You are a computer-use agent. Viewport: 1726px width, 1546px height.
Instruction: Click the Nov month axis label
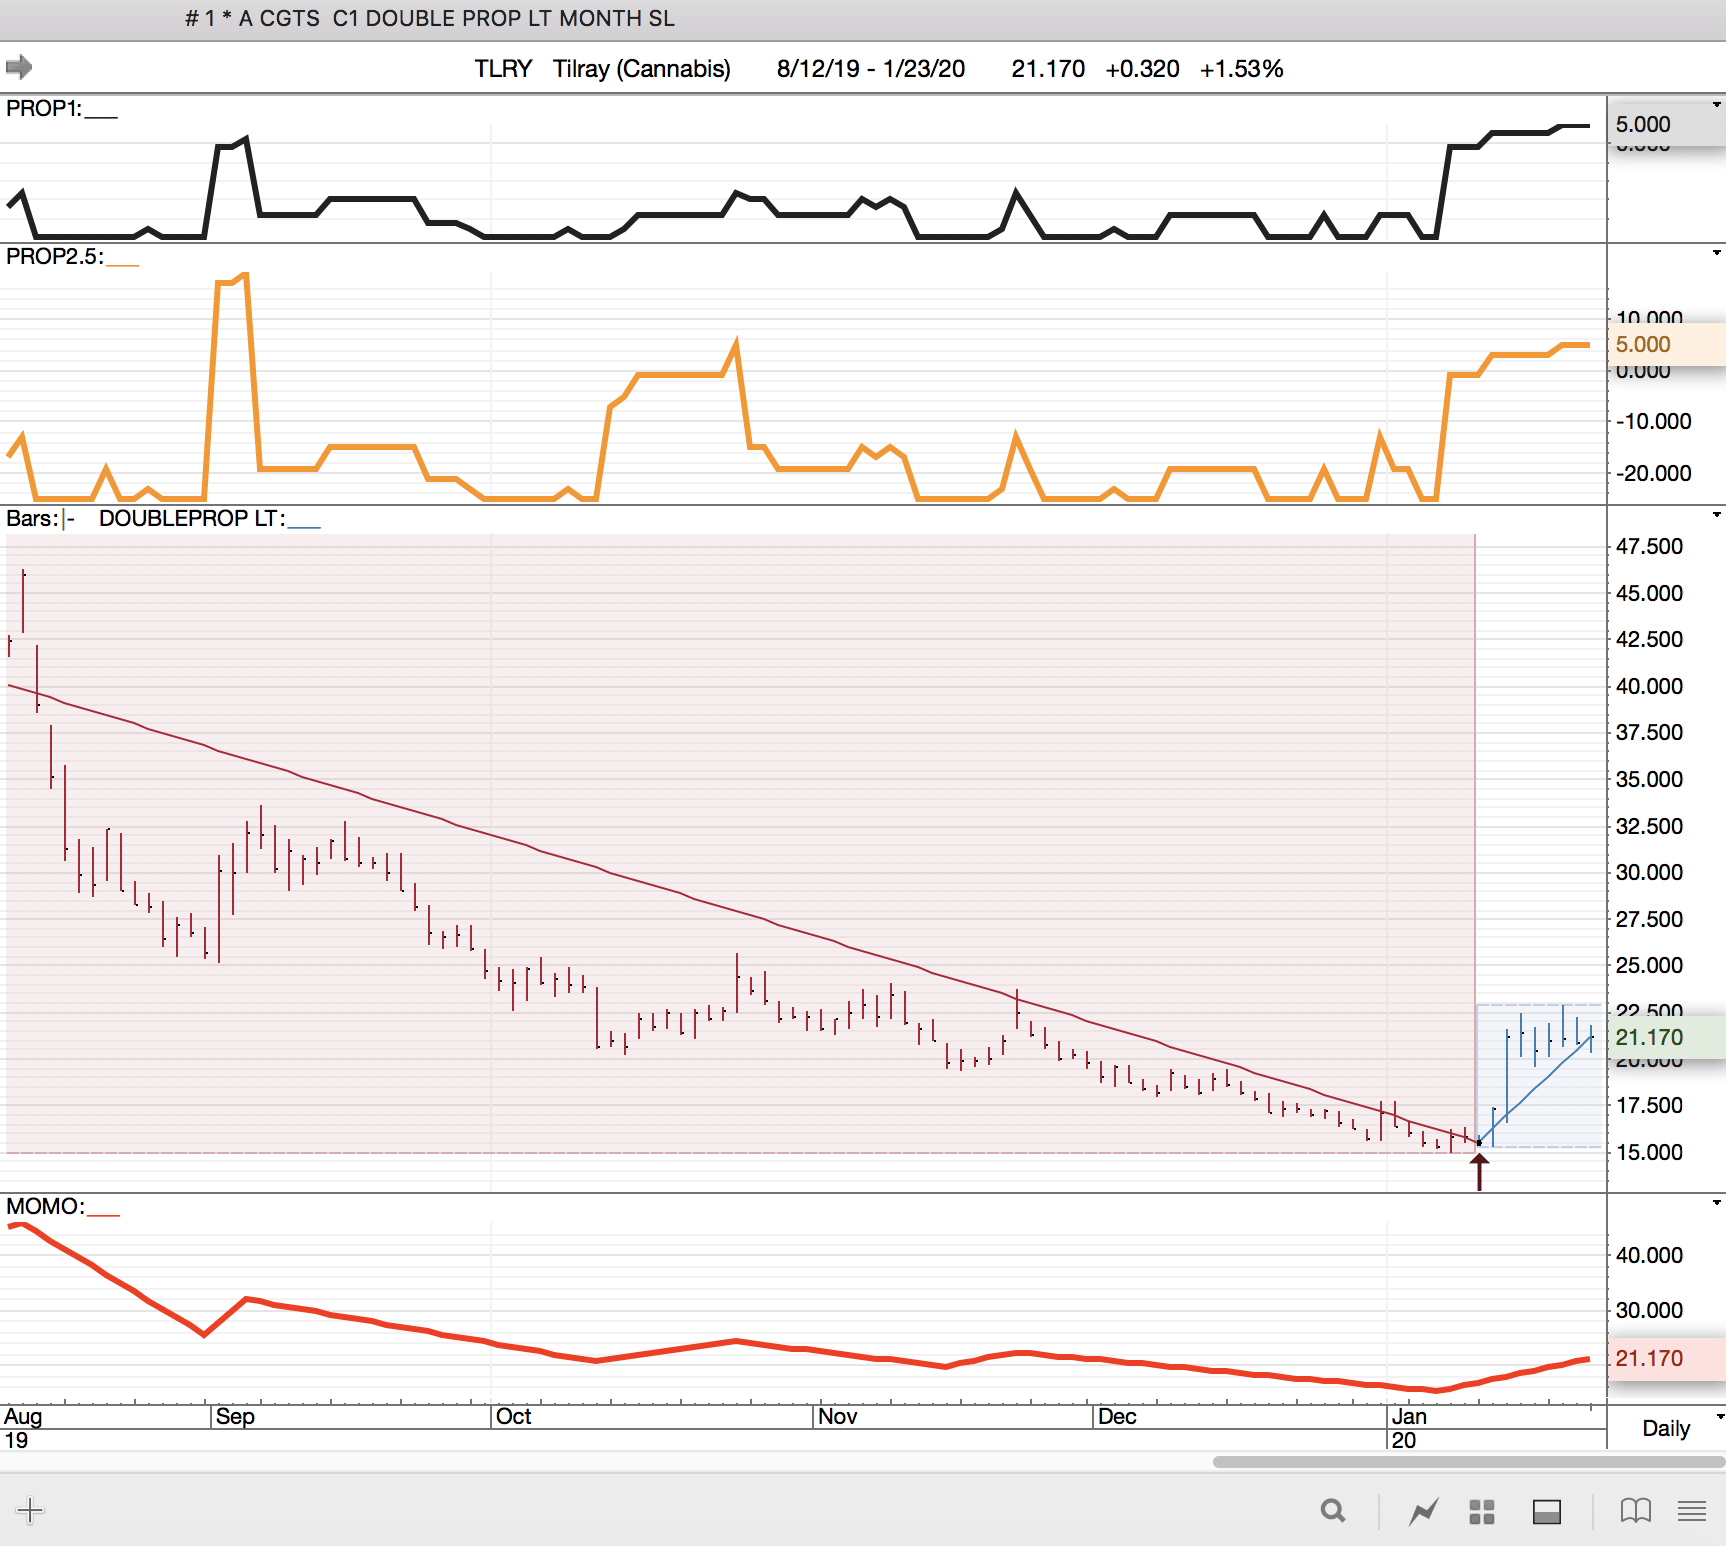[837, 1416]
